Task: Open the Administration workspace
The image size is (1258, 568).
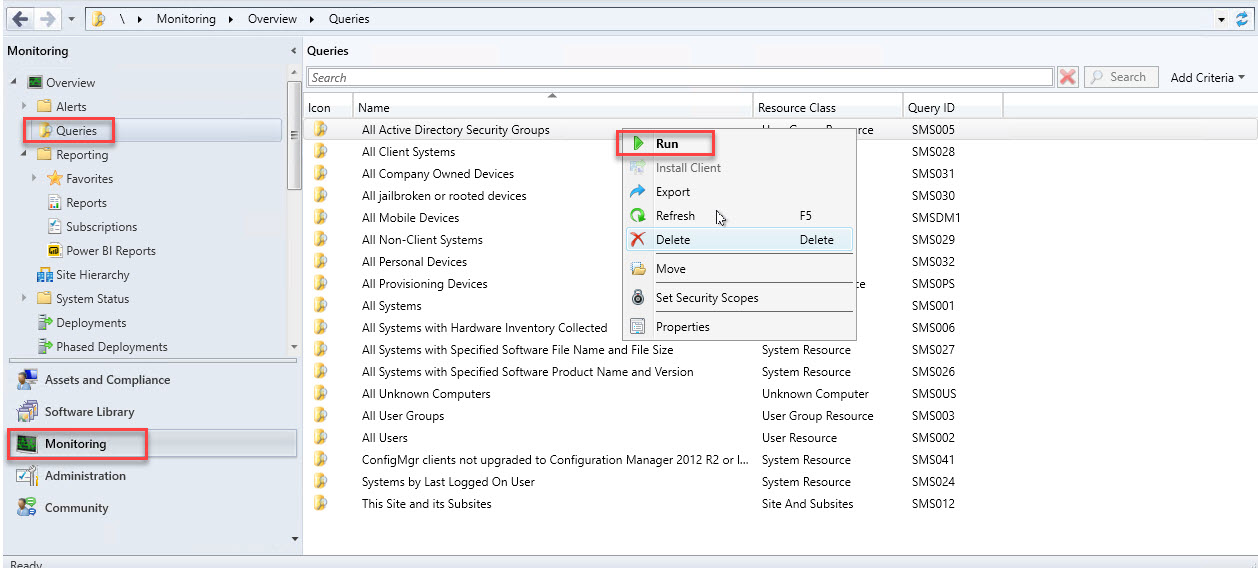Action: (x=85, y=476)
